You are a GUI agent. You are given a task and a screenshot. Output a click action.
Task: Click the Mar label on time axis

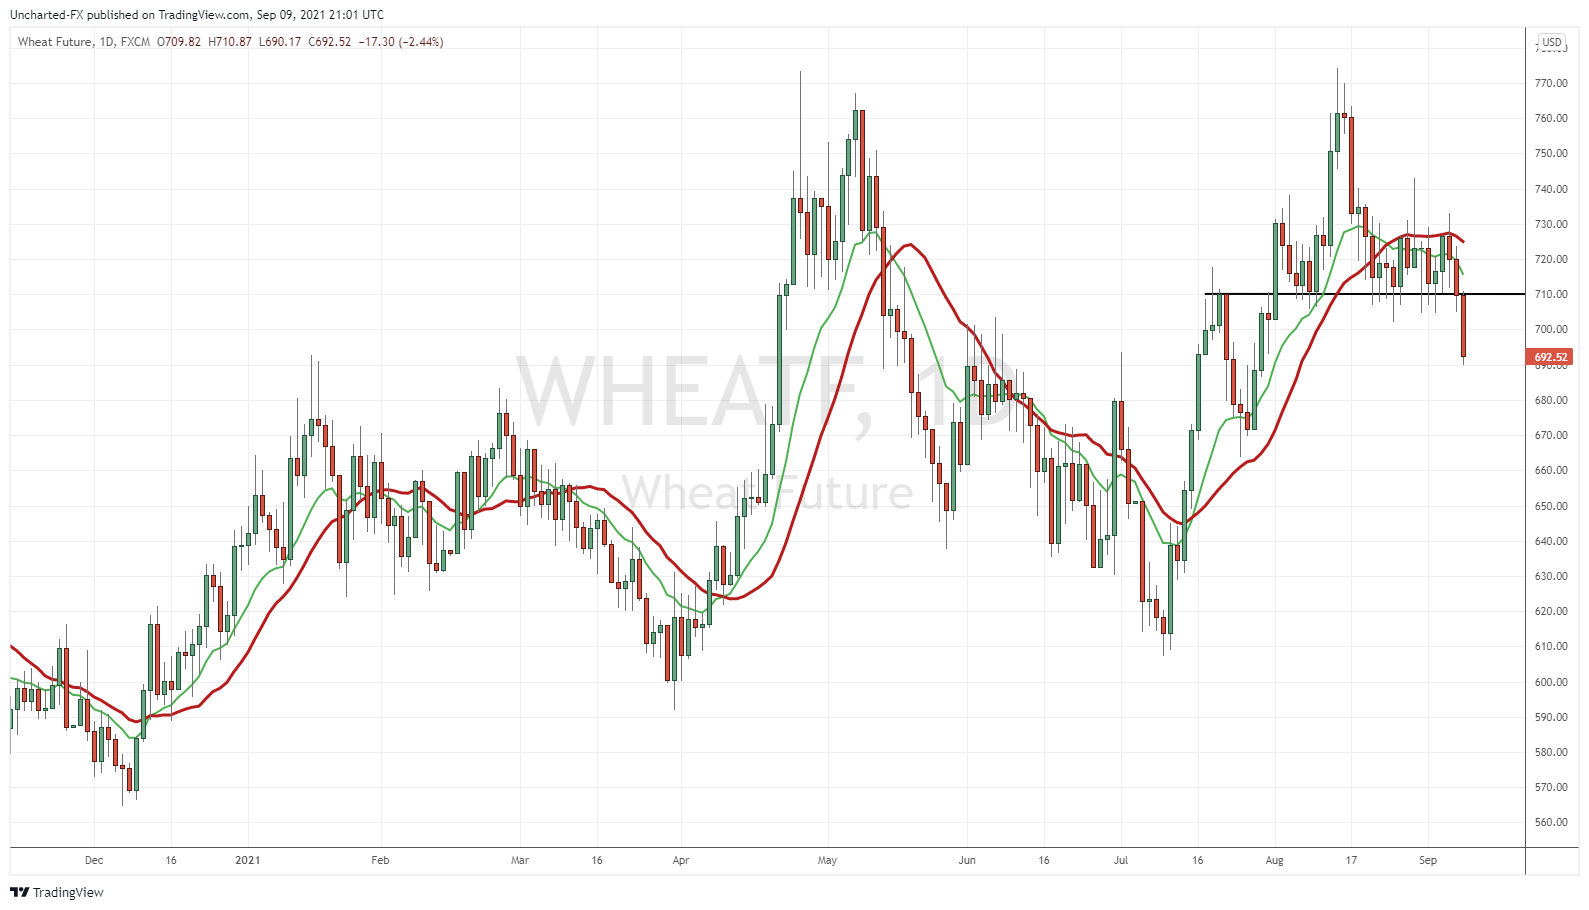point(520,860)
